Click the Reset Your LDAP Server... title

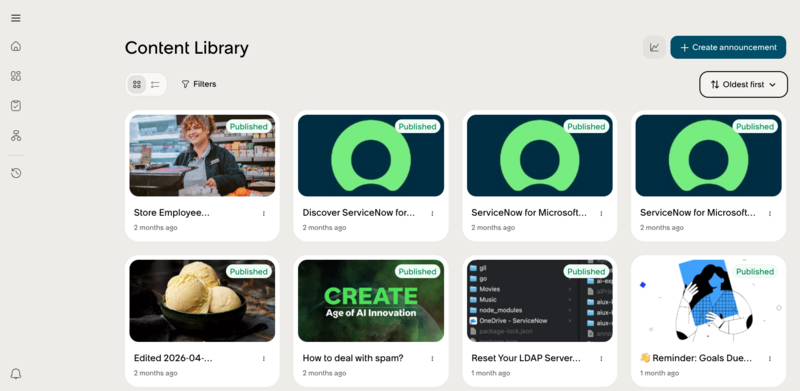(x=526, y=358)
